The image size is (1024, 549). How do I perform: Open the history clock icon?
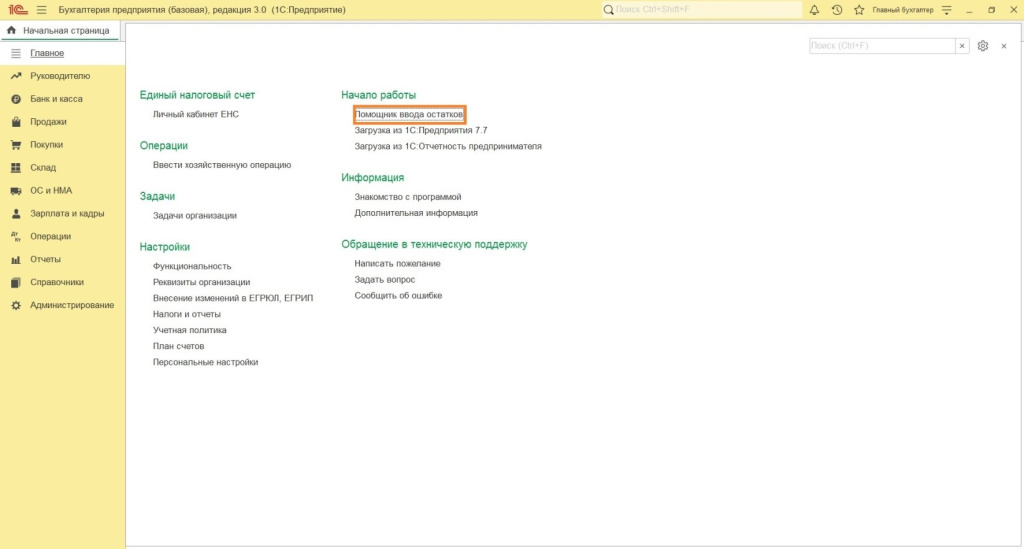tap(836, 10)
